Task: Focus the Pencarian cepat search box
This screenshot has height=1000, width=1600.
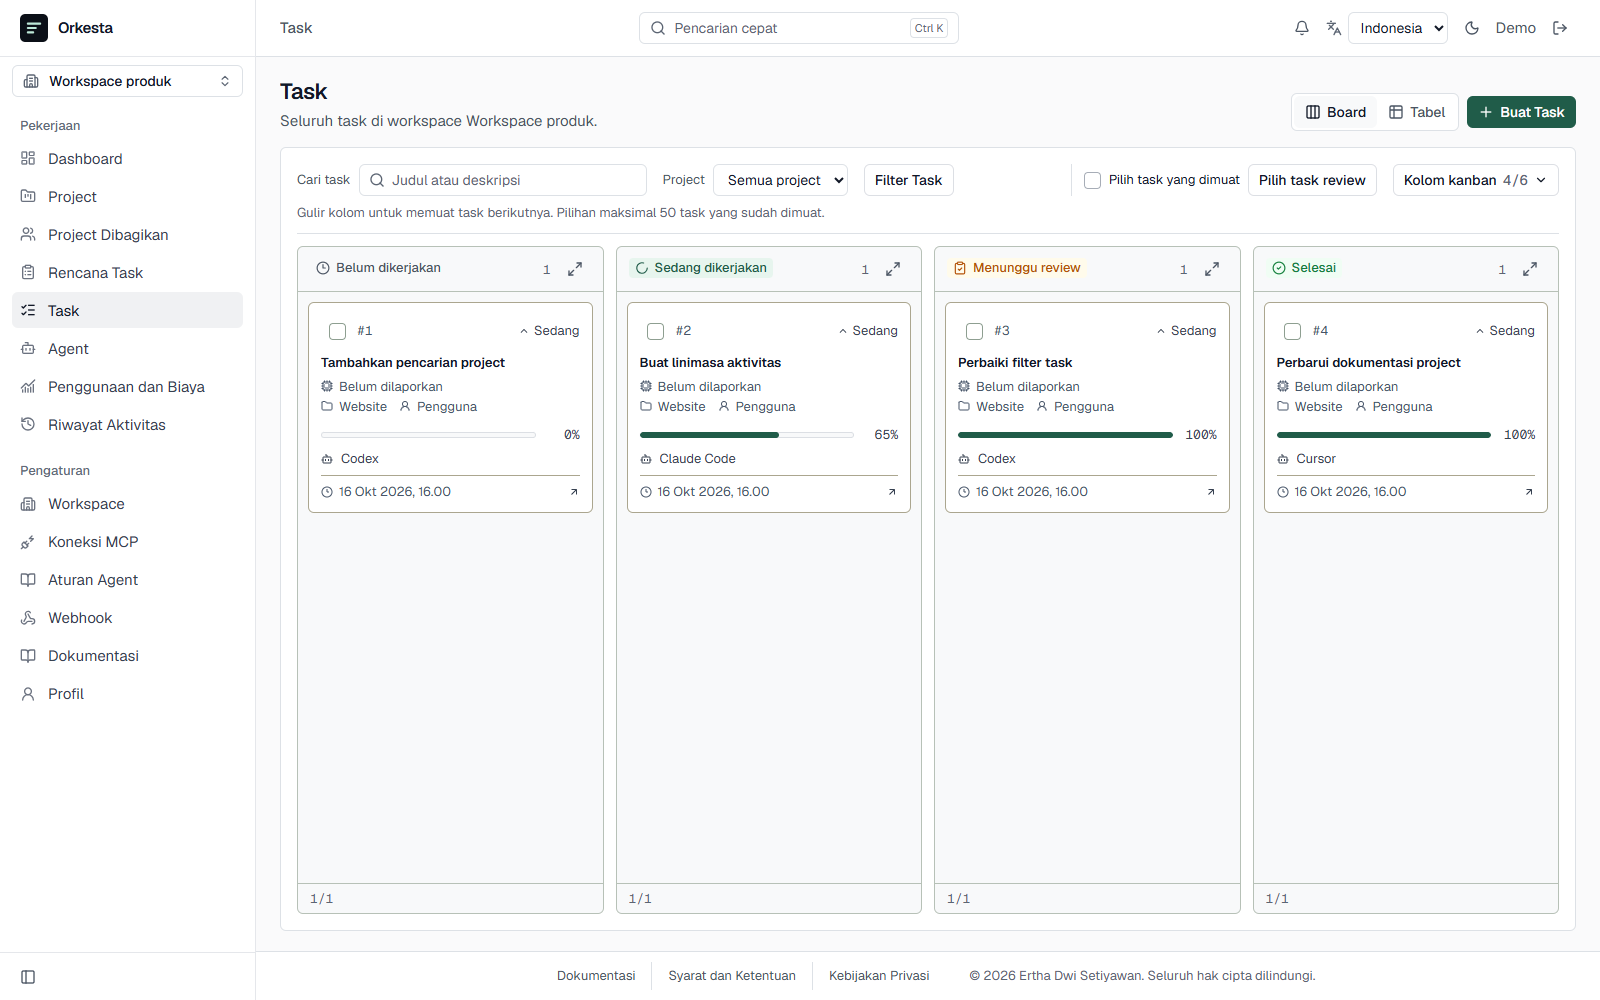Action: [x=798, y=28]
